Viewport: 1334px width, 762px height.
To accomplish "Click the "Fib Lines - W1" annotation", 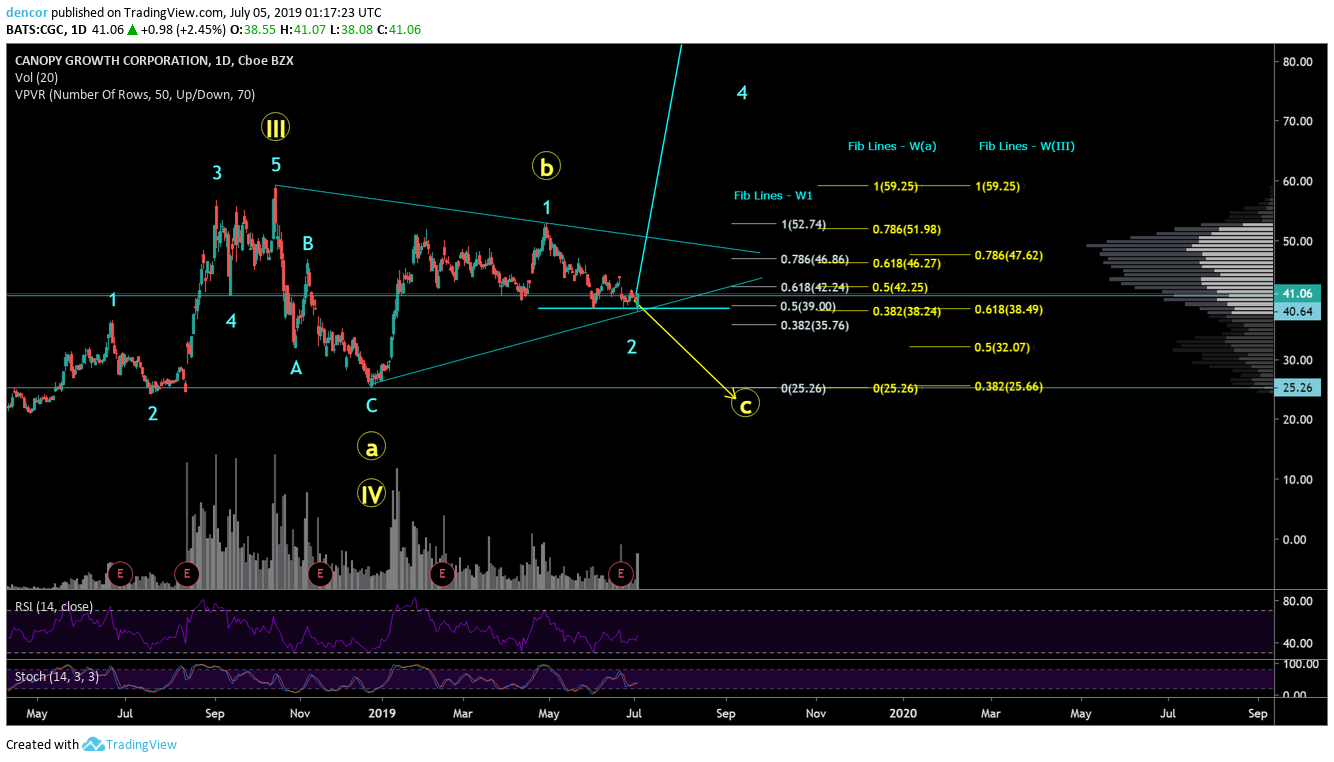I will [773, 196].
